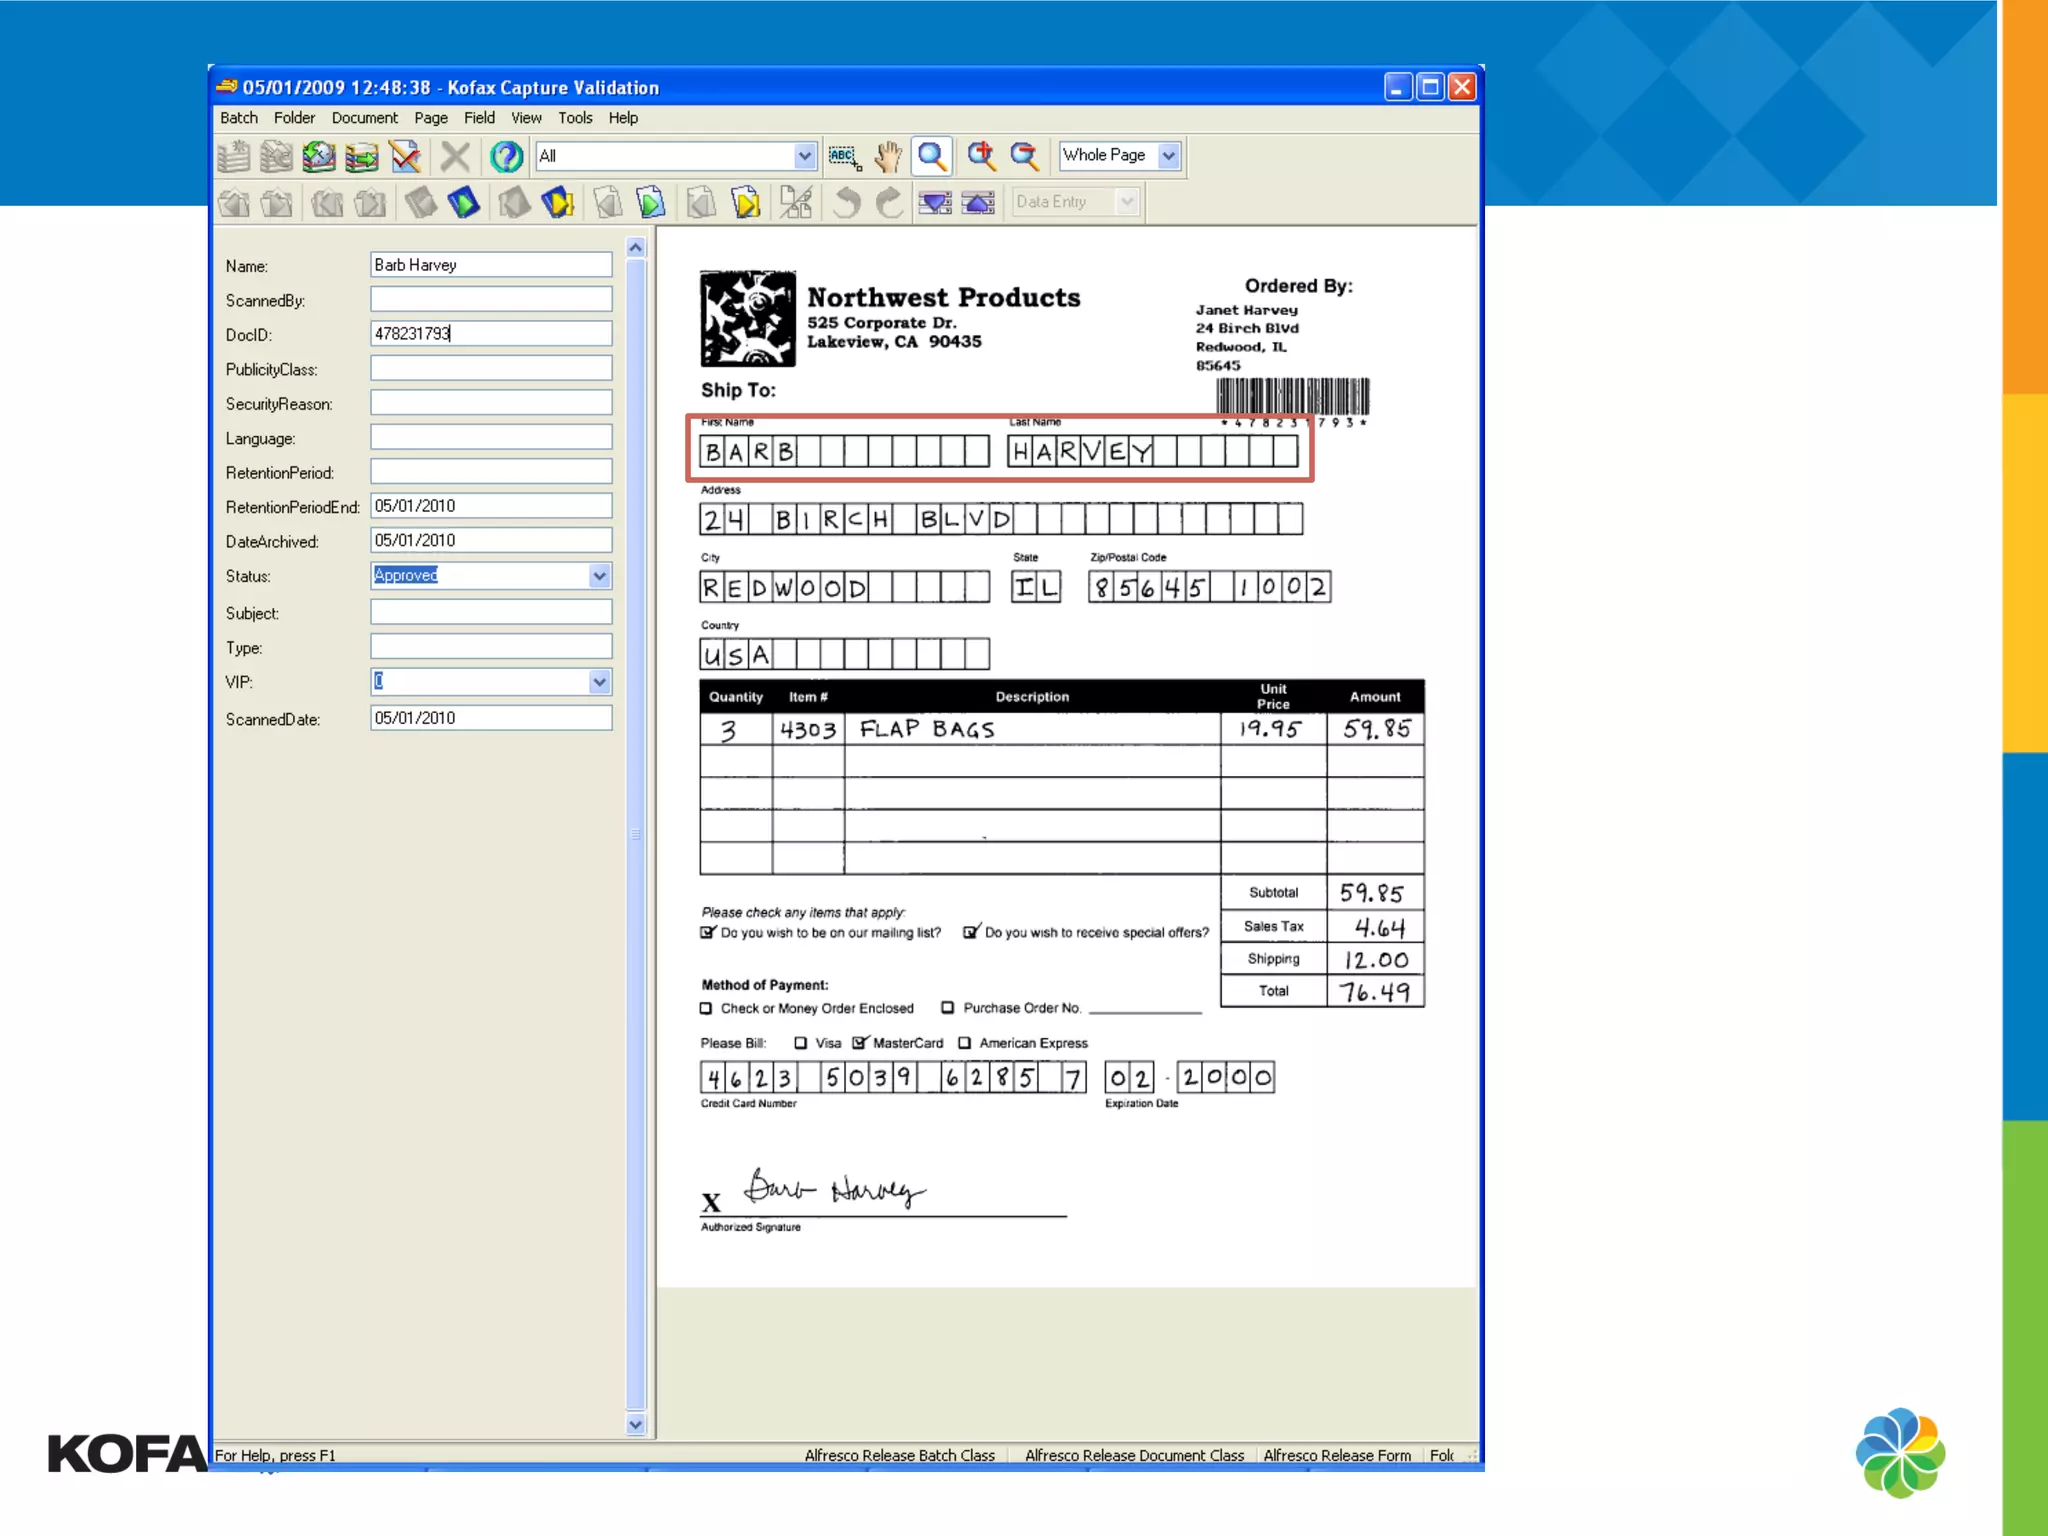Click the MasterCard checkbox on scanned form
Screen dimensions: 2048x1536
pos(859,1043)
